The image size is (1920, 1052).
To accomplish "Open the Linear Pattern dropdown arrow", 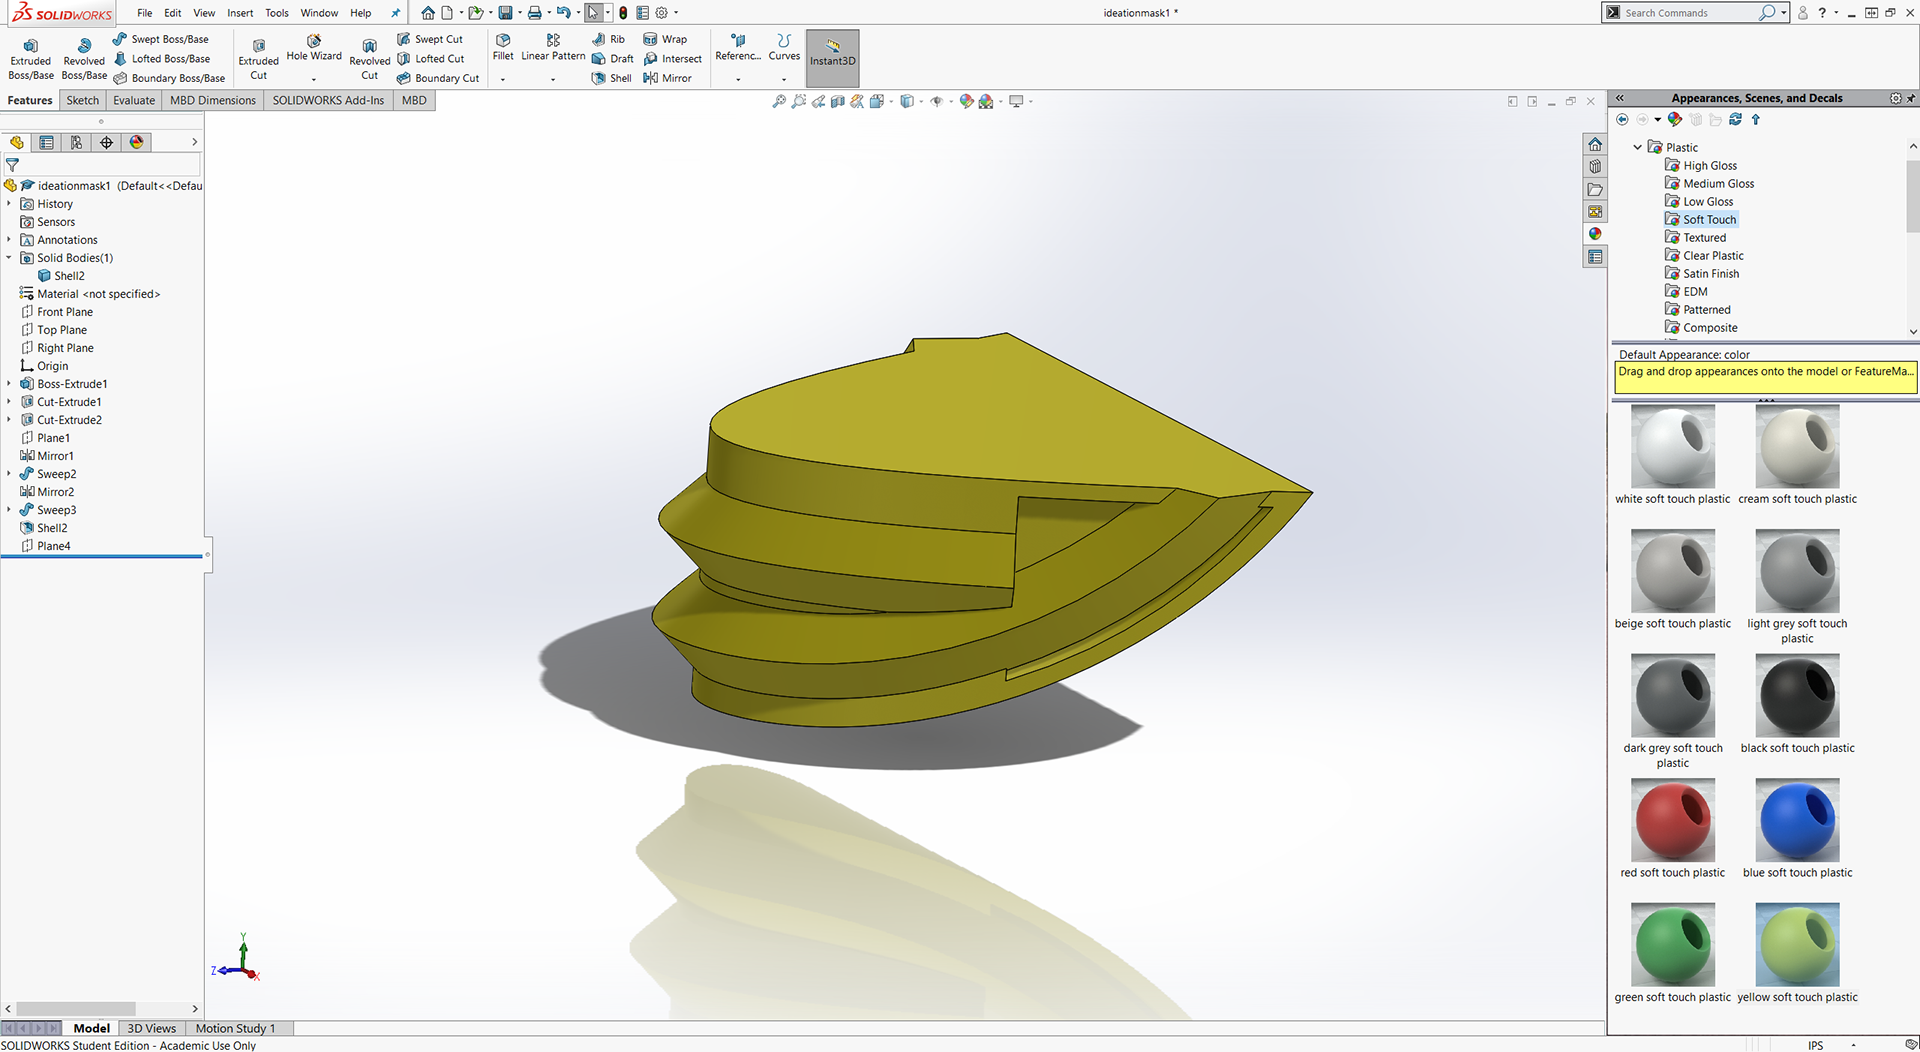I will pos(553,79).
